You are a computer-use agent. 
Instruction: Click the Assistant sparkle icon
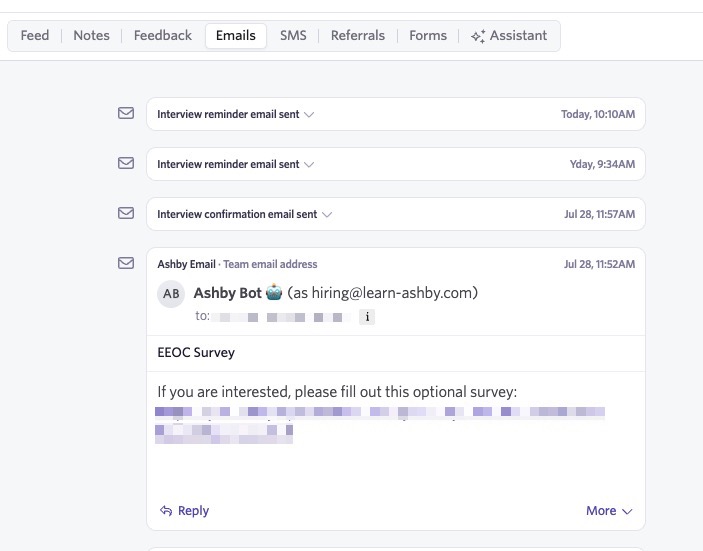pos(478,36)
